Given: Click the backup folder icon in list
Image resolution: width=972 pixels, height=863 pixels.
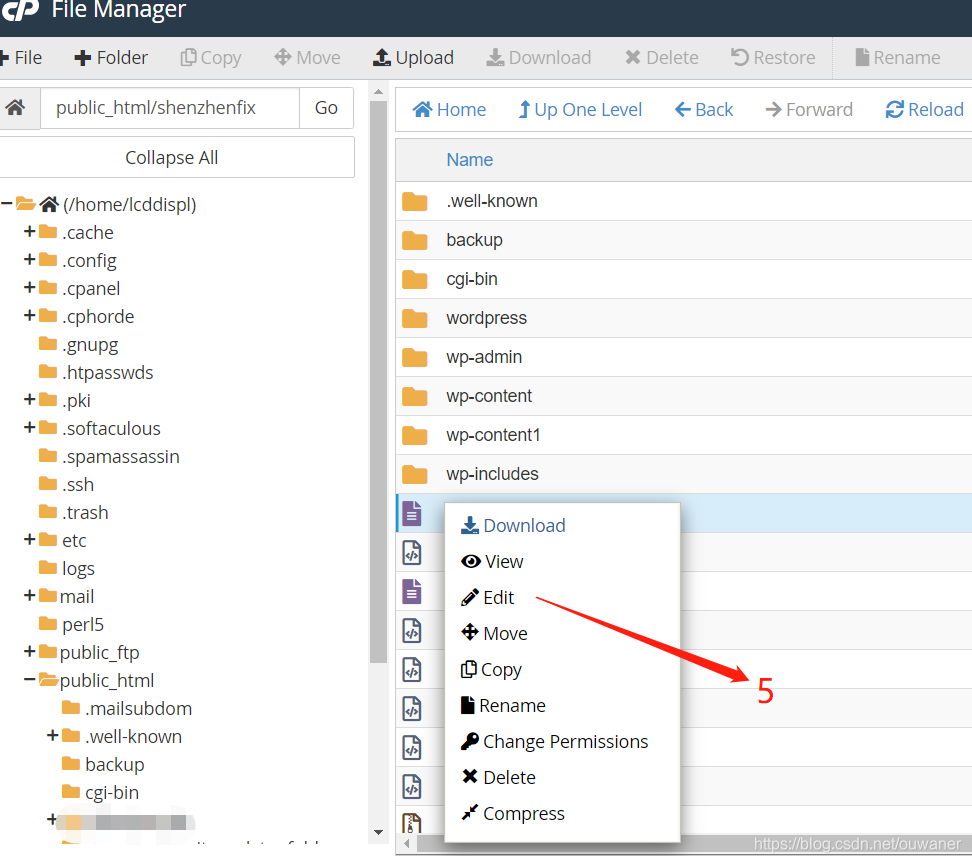Looking at the screenshot, I should pyautogui.click(x=415, y=241).
